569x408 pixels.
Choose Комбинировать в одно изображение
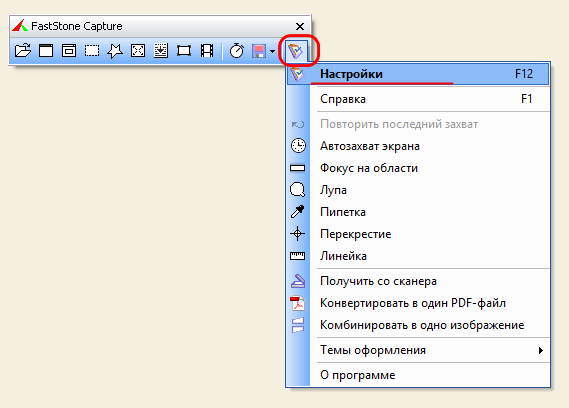[418, 325]
